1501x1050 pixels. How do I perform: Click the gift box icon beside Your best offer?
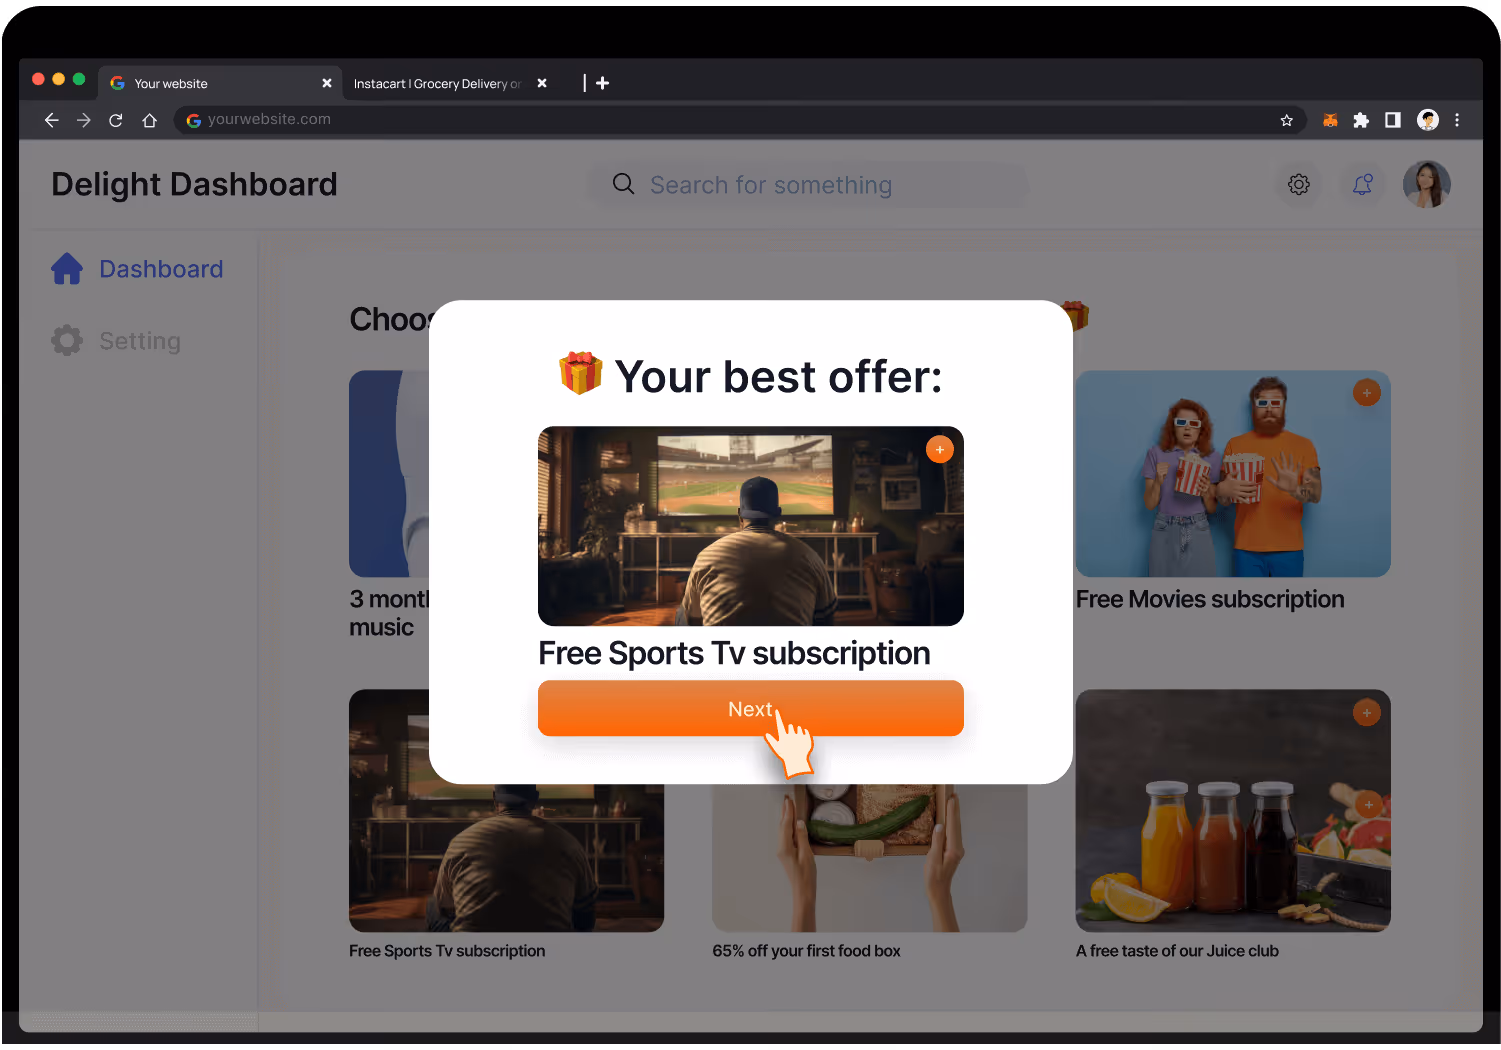tap(580, 374)
